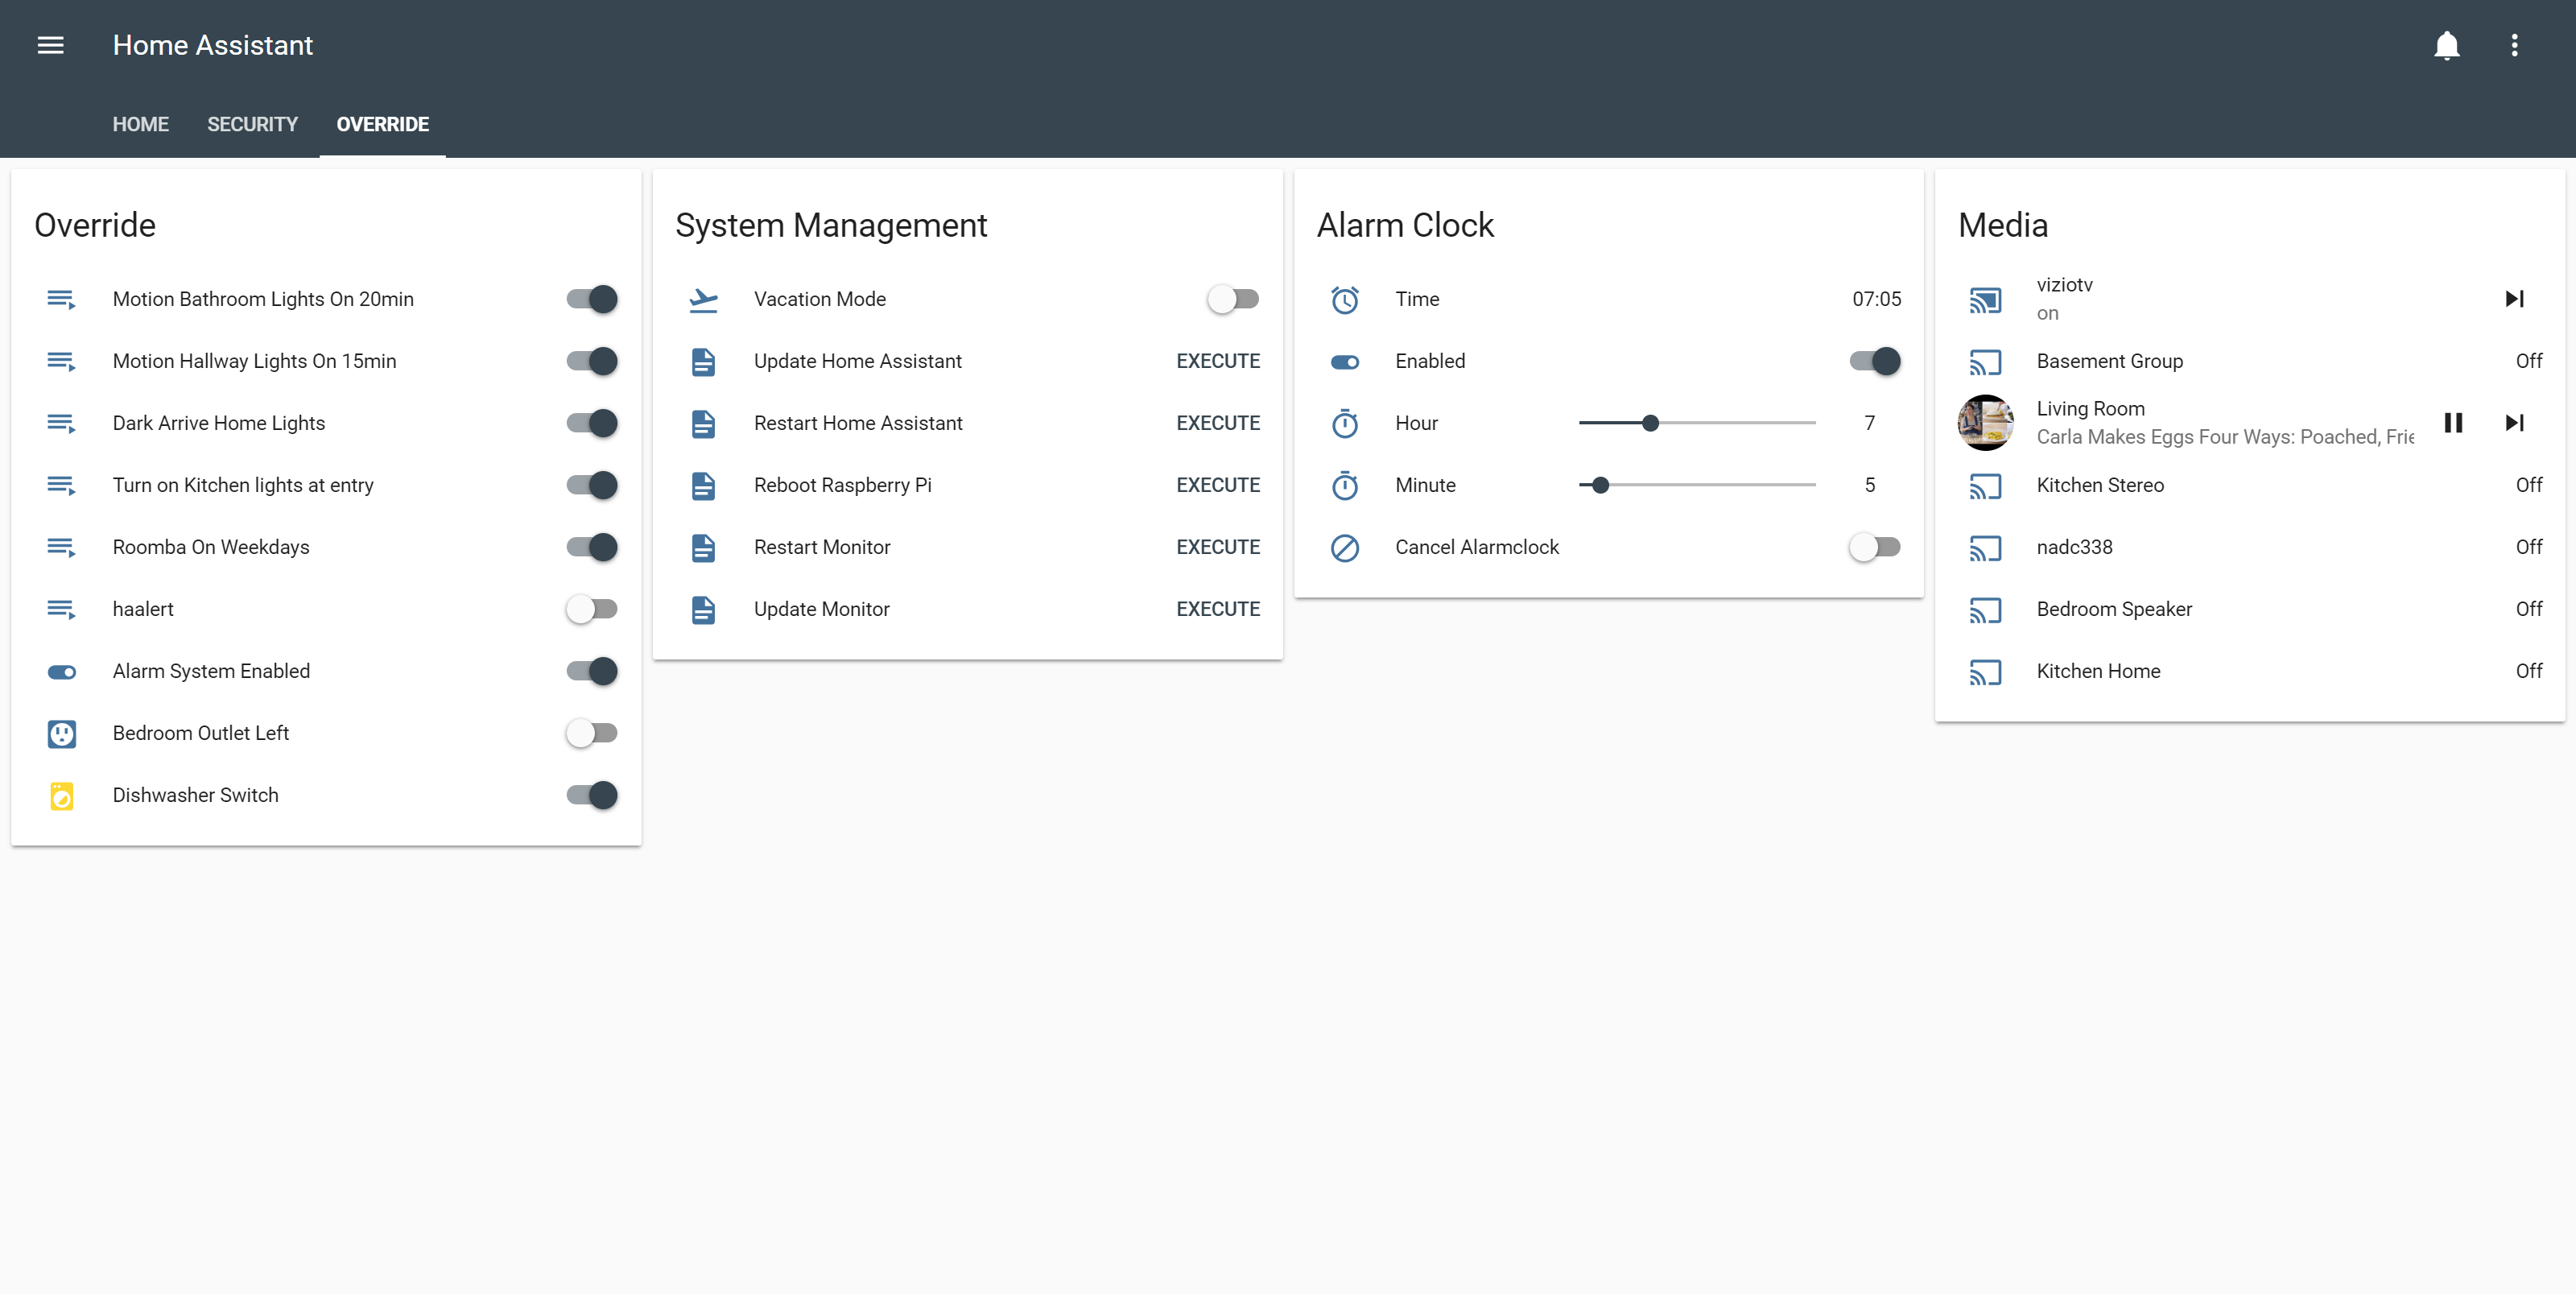Turn on Vacation Mode switch
Viewport: 2576px width, 1294px height.
pos(1232,299)
